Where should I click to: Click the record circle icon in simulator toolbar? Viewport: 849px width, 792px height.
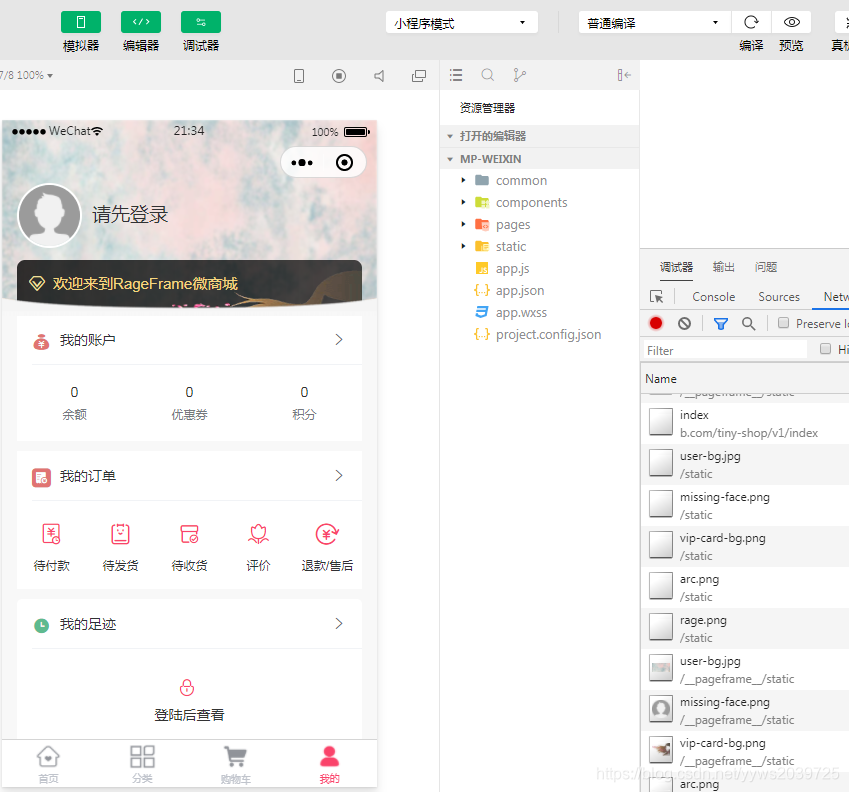click(339, 76)
